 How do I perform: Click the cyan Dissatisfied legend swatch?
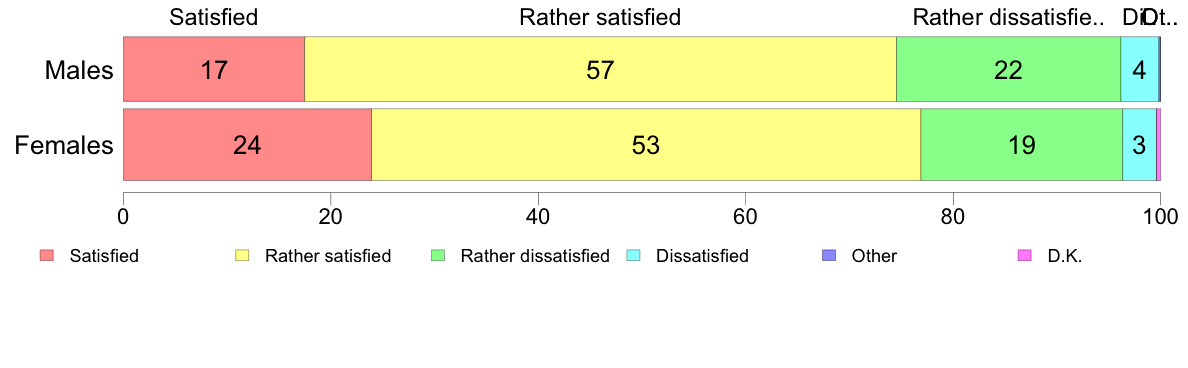[633, 256]
